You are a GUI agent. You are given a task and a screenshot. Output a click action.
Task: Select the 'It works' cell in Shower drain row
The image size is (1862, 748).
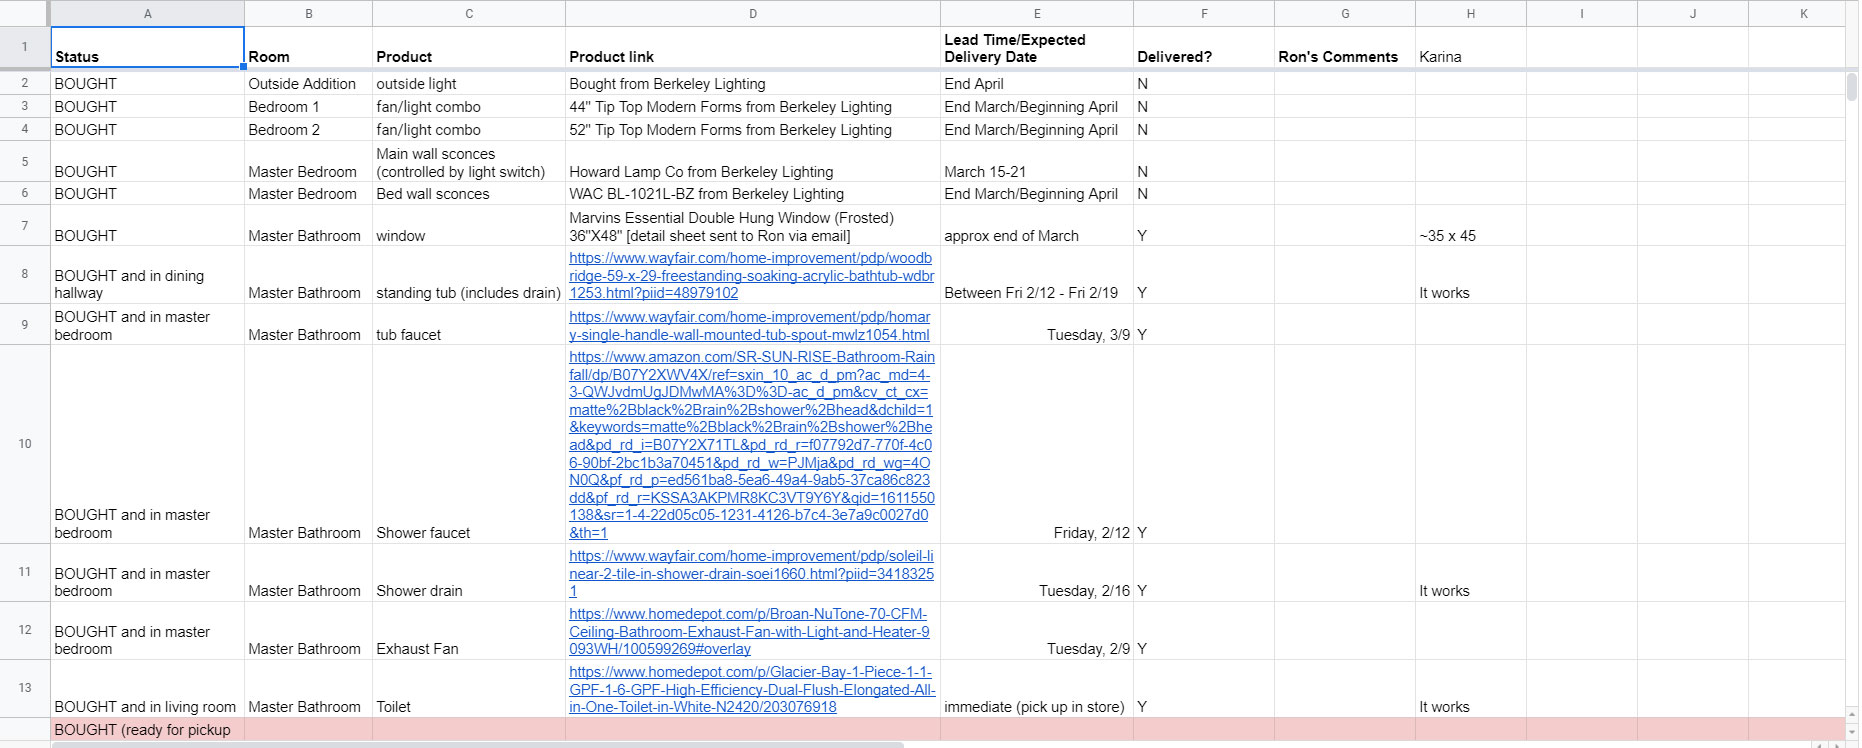pyautogui.click(x=1471, y=573)
